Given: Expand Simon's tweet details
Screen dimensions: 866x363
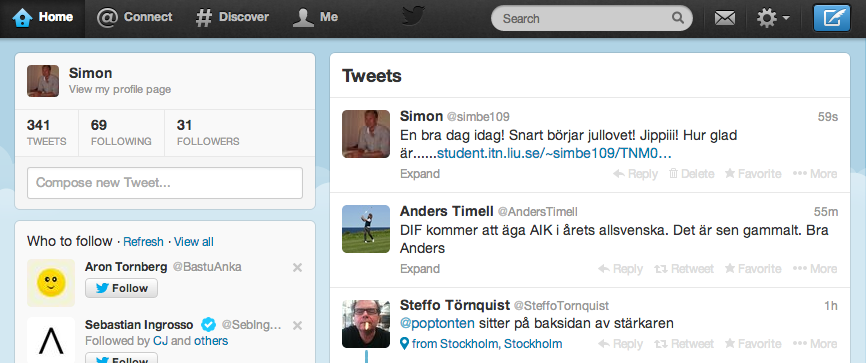Looking at the screenshot, I should [420, 174].
